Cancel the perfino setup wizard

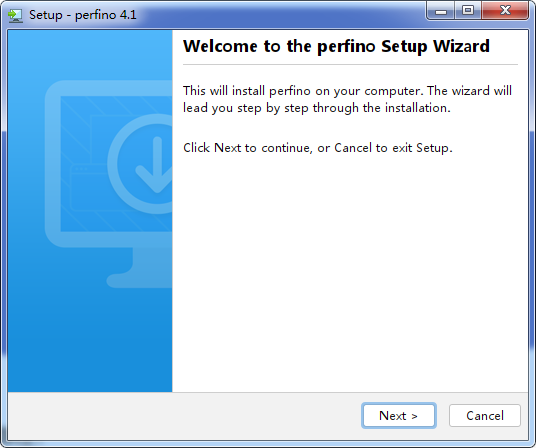485,416
